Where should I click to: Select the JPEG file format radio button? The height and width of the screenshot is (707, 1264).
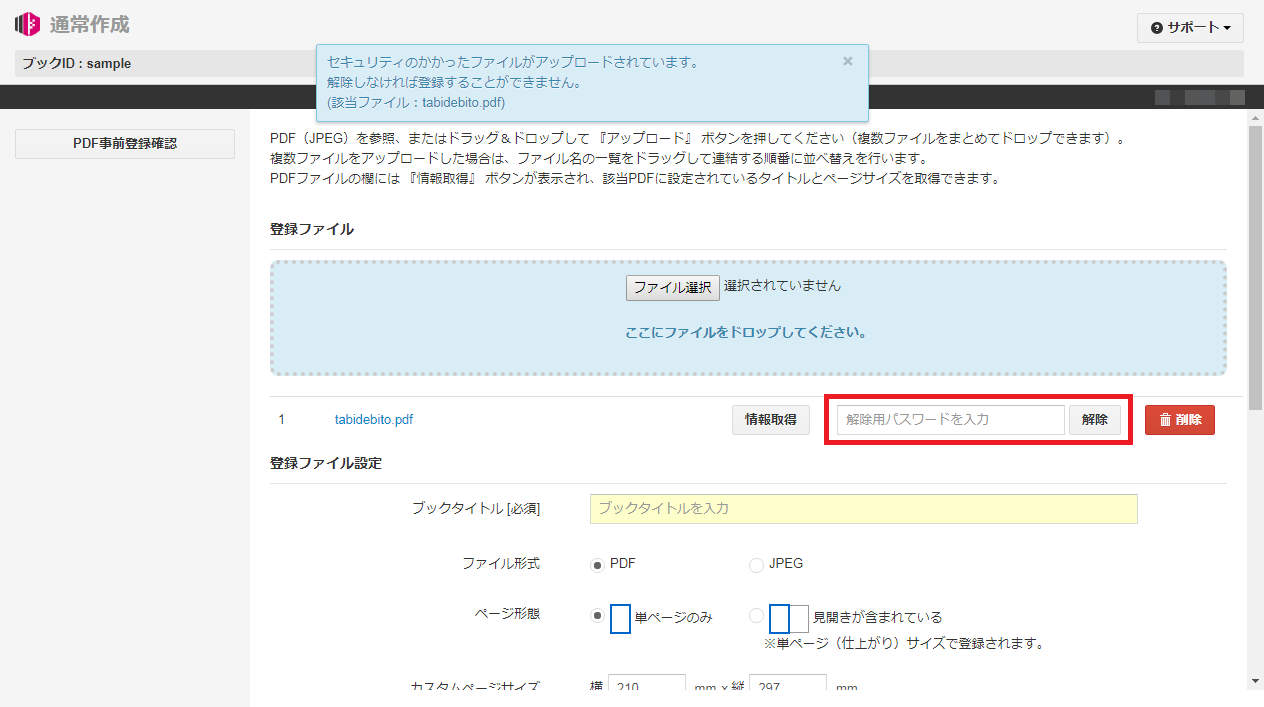tap(756, 565)
